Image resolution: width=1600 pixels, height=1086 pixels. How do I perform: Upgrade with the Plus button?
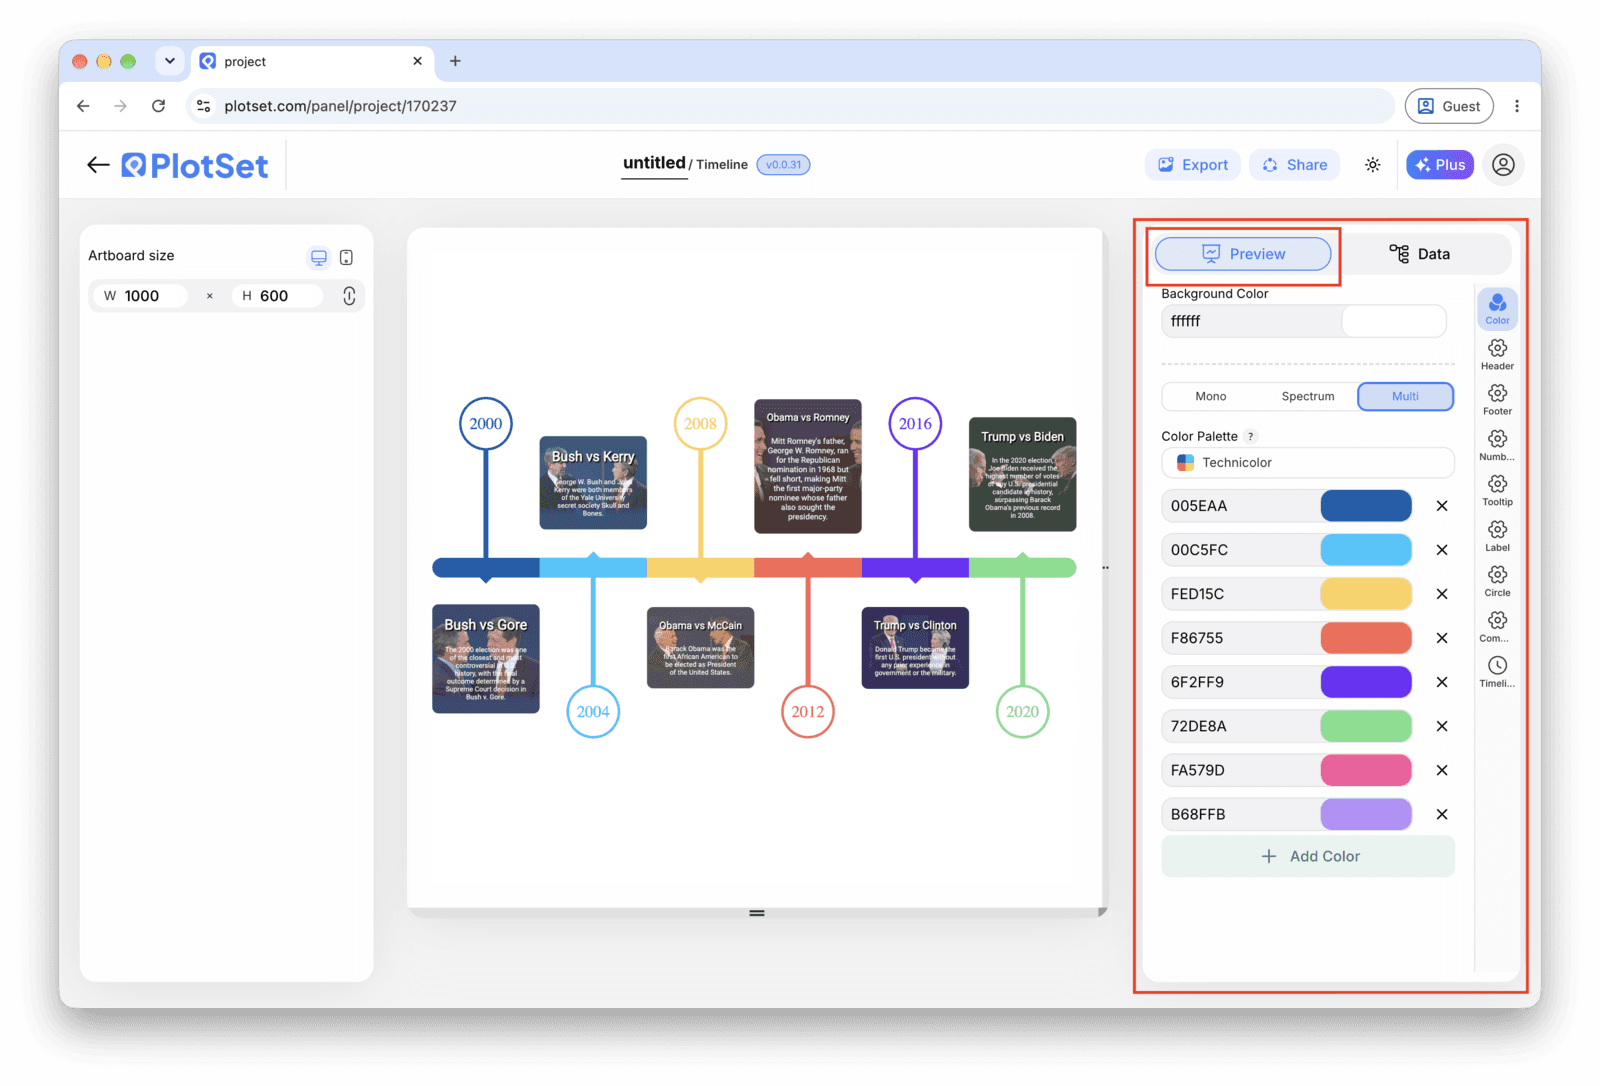(1440, 165)
